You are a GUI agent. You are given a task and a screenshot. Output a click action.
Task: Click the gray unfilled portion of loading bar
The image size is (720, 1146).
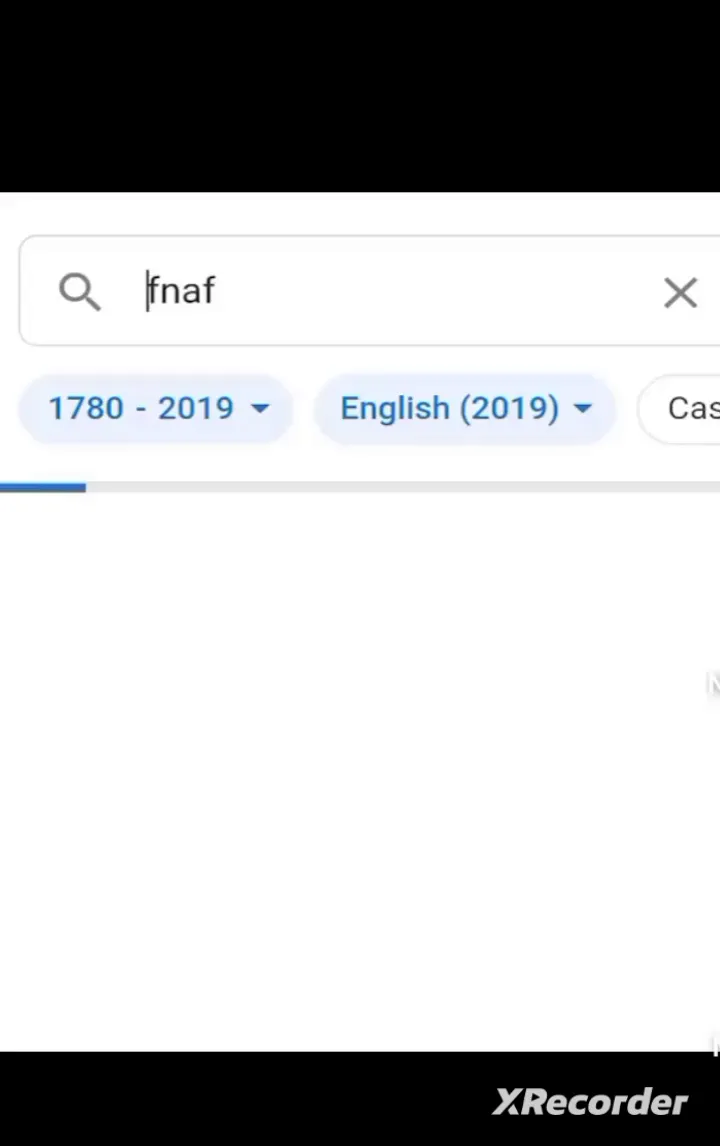point(400,487)
